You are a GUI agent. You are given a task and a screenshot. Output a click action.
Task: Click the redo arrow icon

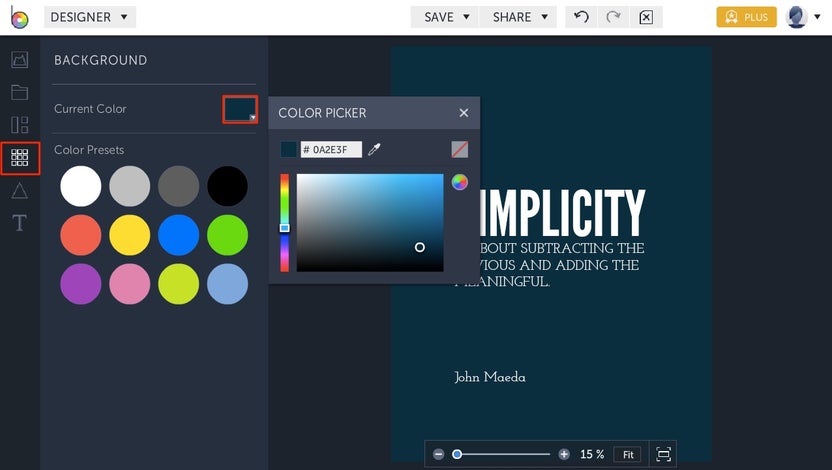613,17
